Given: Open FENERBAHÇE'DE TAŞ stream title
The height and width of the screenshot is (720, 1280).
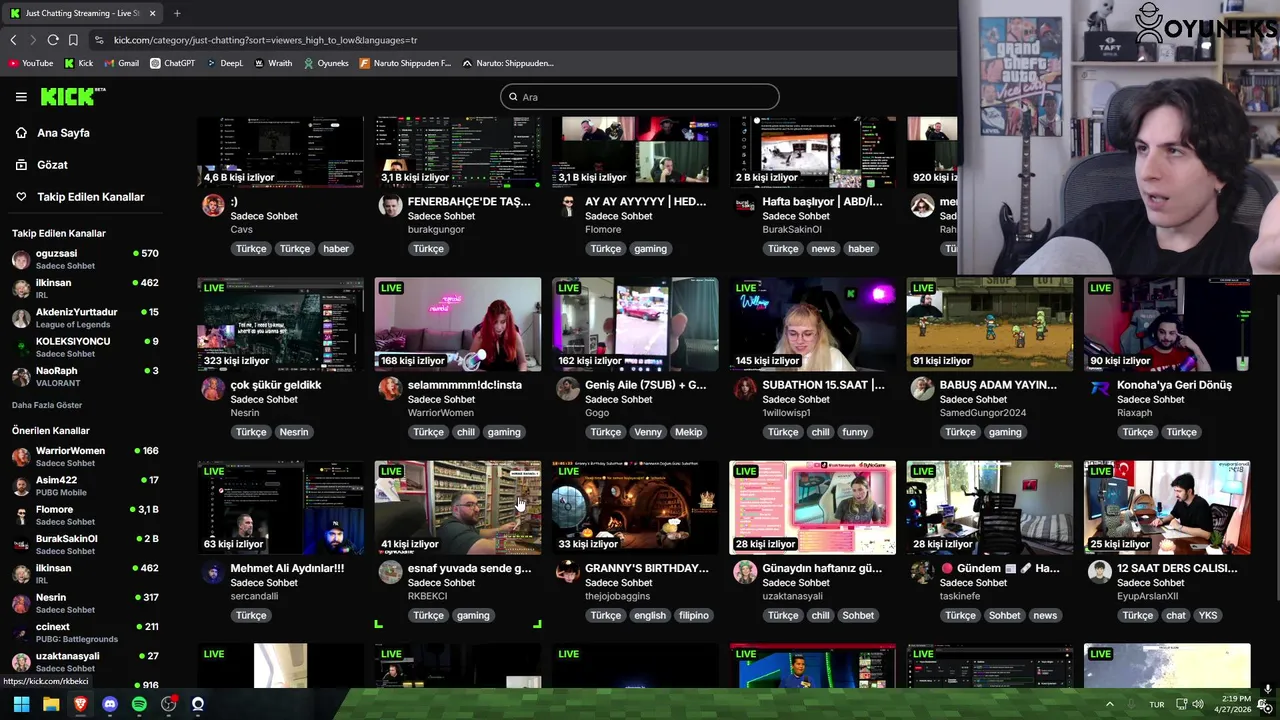Looking at the screenshot, I should (x=469, y=201).
